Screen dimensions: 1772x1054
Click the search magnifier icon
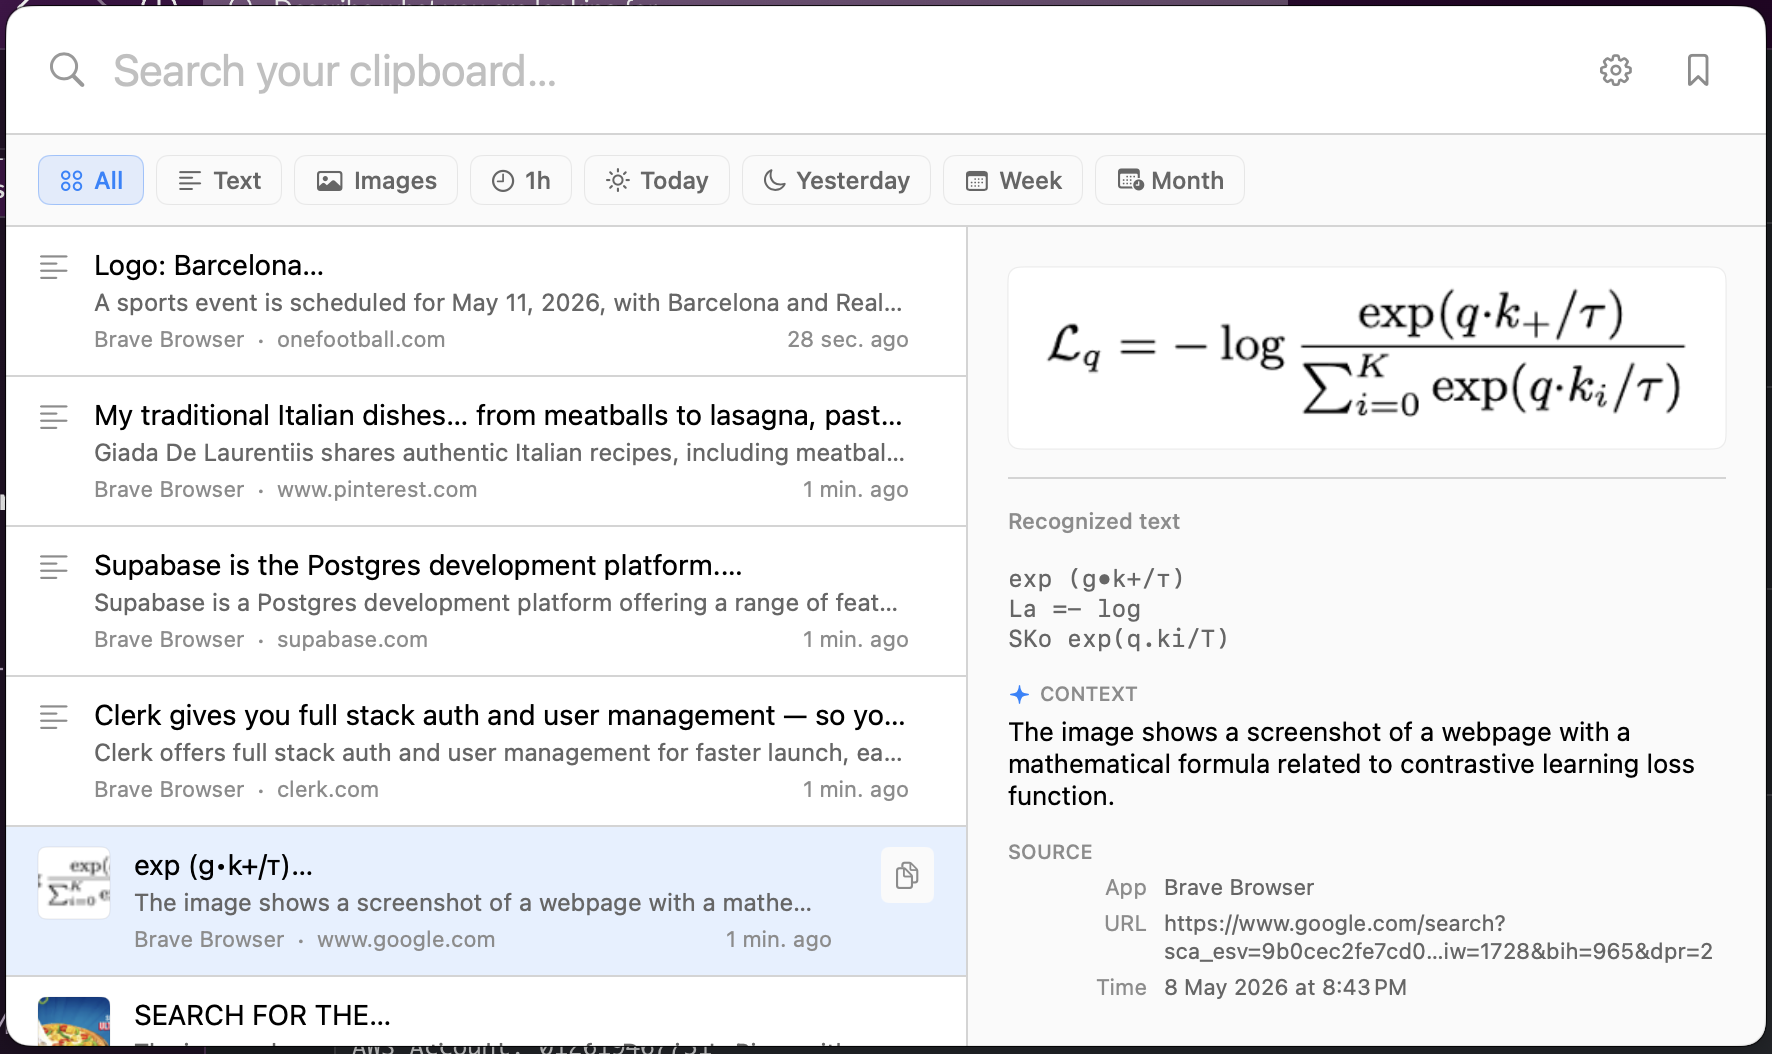67,70
